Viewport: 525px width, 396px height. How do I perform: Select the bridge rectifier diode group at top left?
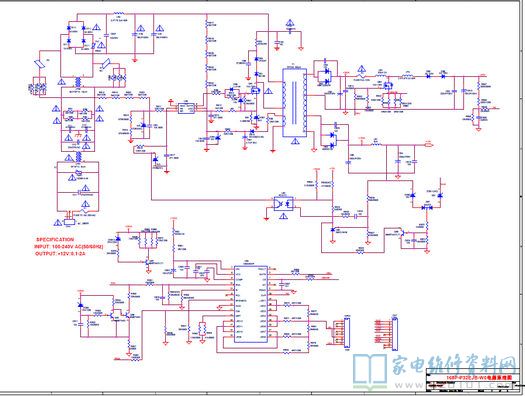pos(76,35)
